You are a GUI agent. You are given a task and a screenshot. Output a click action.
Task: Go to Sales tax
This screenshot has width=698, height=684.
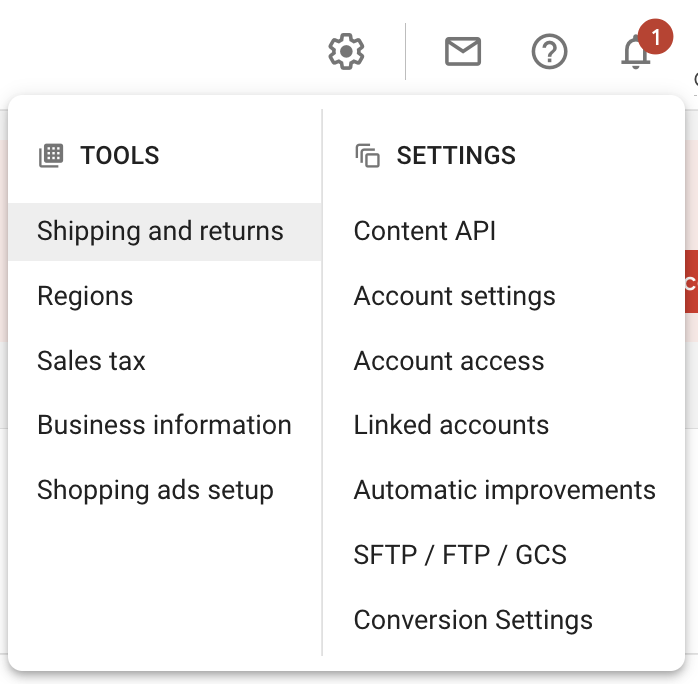(165, 361)
